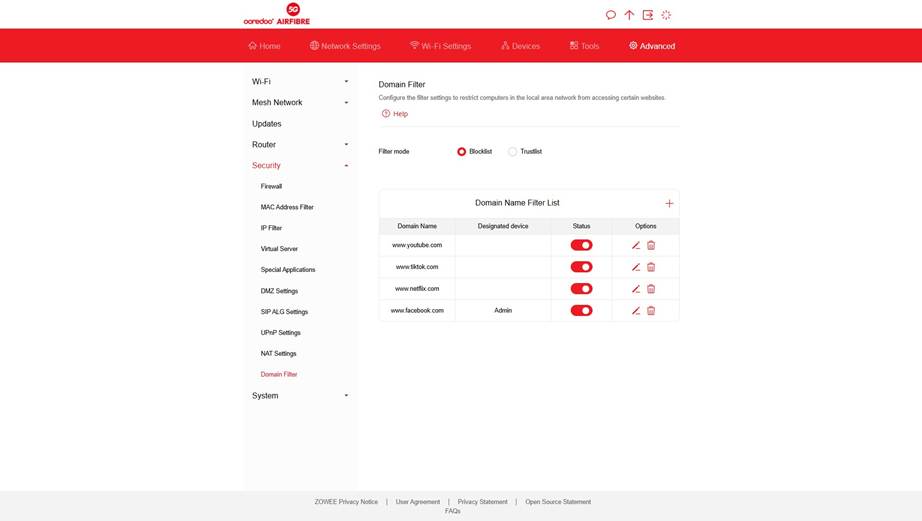
Task: Edit the www.netflix.com filter entry
Action: tap(636, 289)
